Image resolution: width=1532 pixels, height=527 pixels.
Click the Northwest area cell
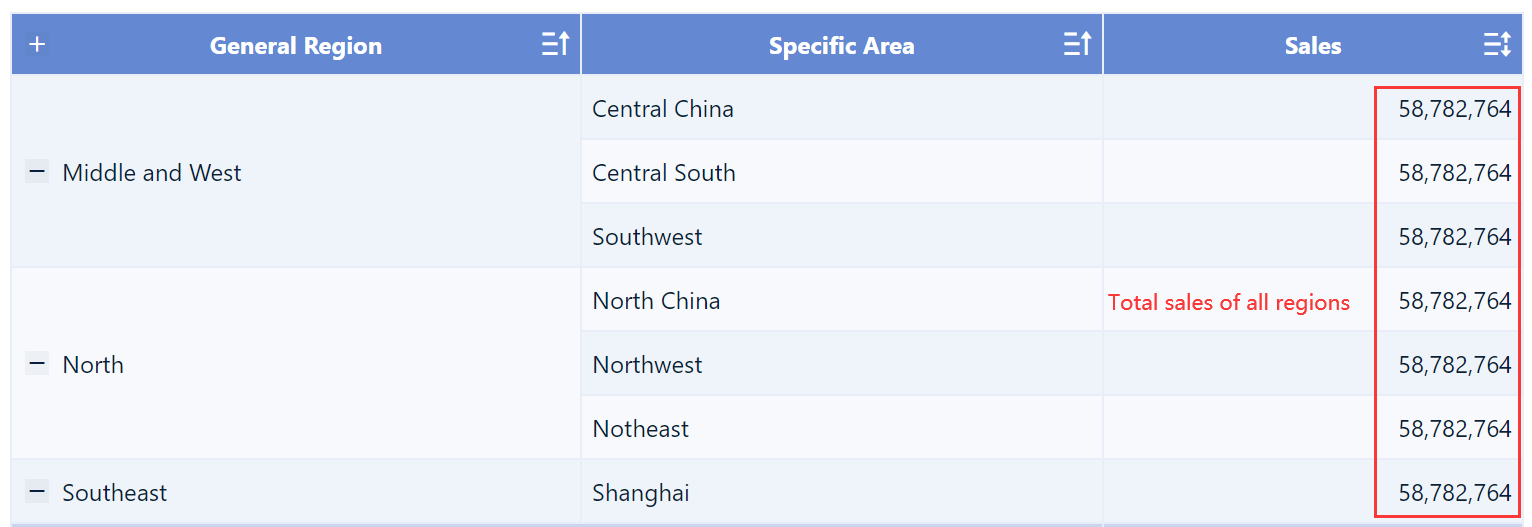pyautogui.click(x=647, y=365)
